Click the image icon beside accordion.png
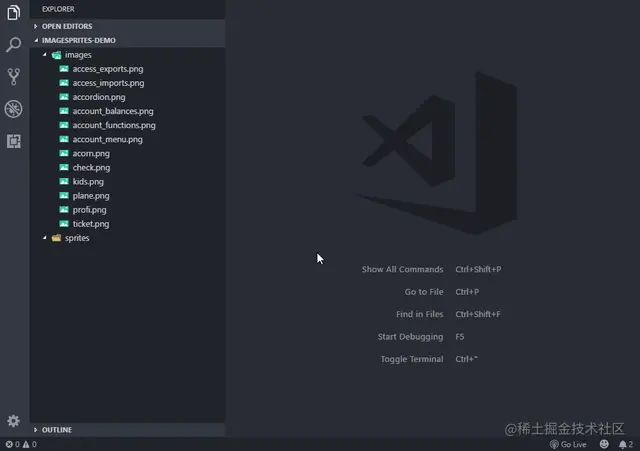Viewport: 640px width, 451px height. pos(64,97)
